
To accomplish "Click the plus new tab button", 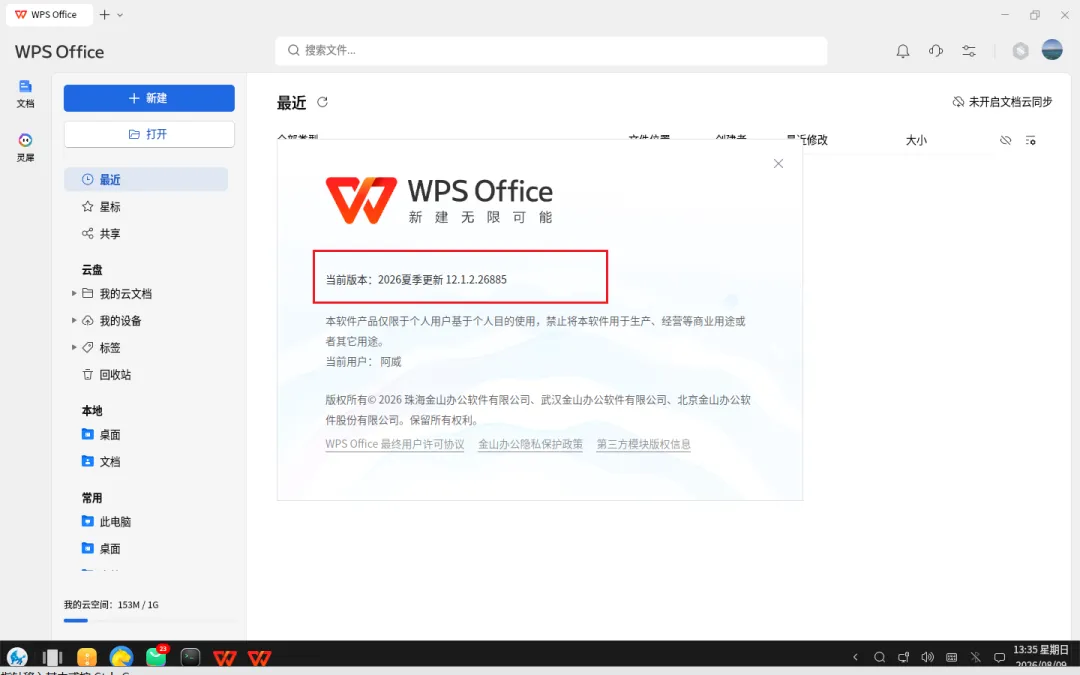I will (x=105, y=14).
